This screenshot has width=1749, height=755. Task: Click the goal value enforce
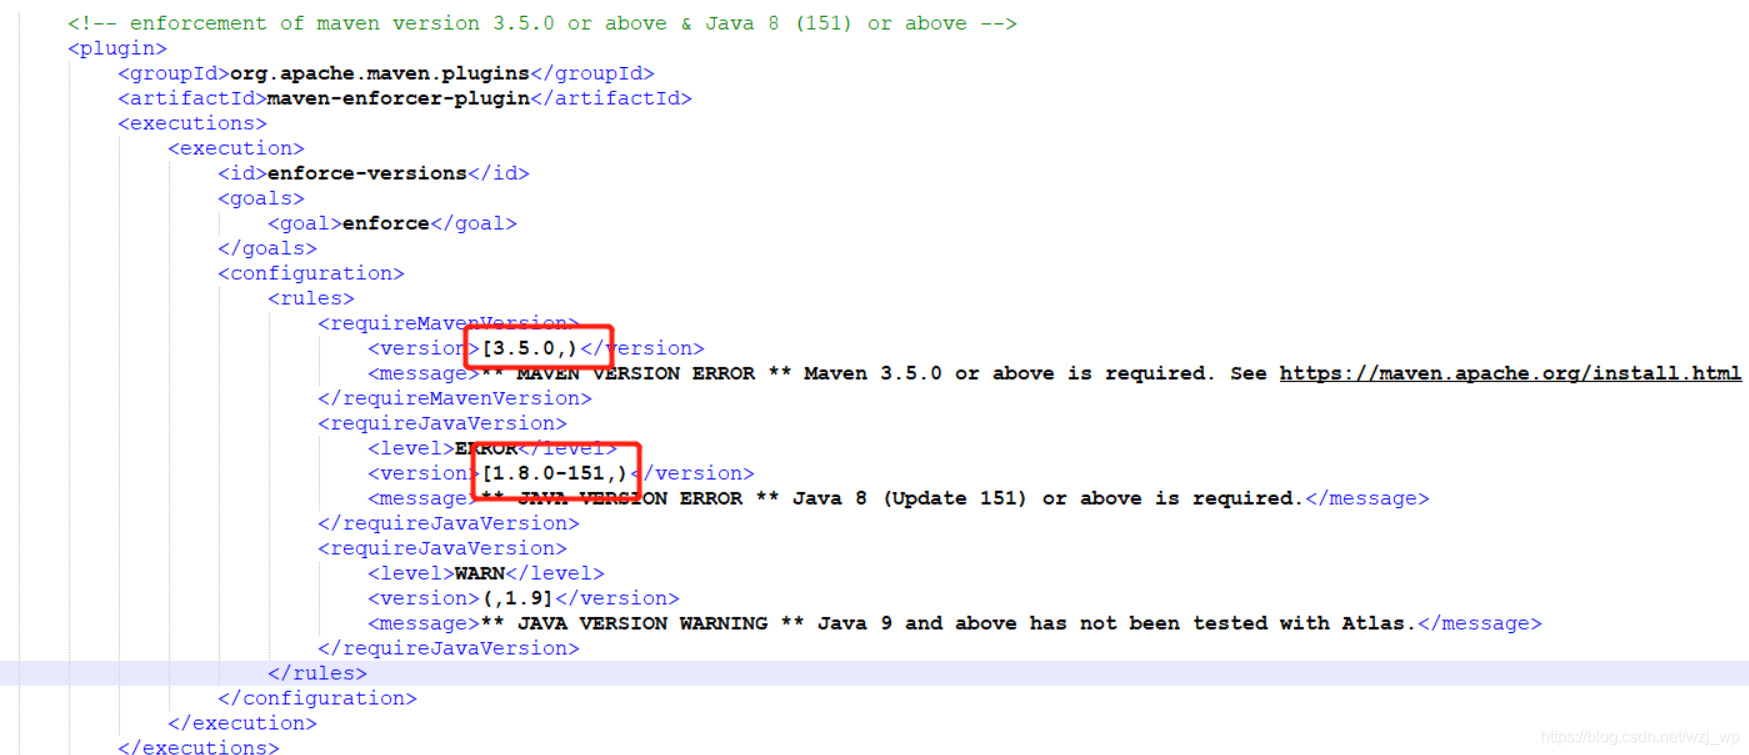(x=386, y=223)
